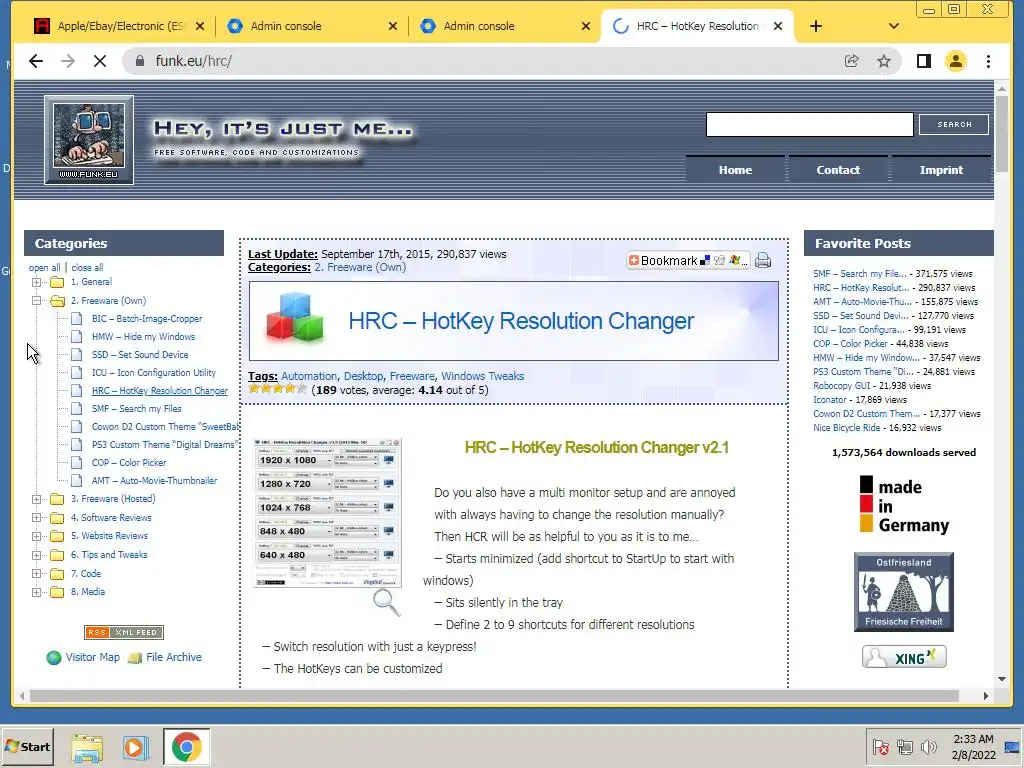Click the volume speaker tray icon
The height and width of the screenshot is (768, 1024).
[x=928, y=748]
